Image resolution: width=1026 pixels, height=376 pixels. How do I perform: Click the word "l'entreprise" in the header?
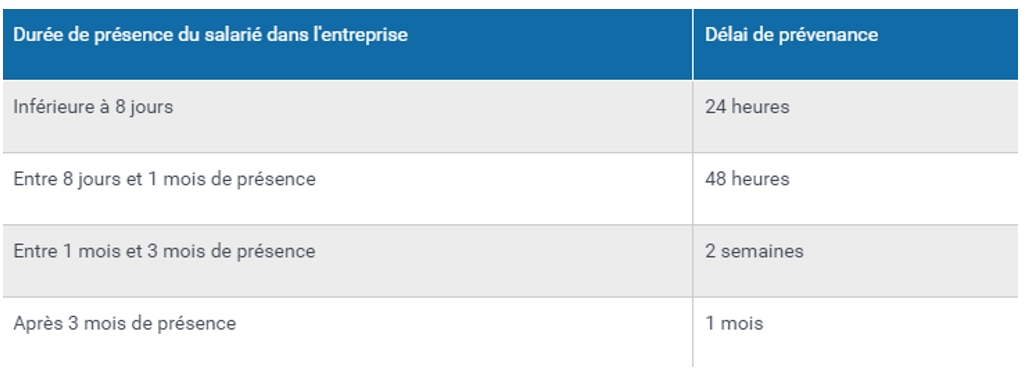pos(361,35)
